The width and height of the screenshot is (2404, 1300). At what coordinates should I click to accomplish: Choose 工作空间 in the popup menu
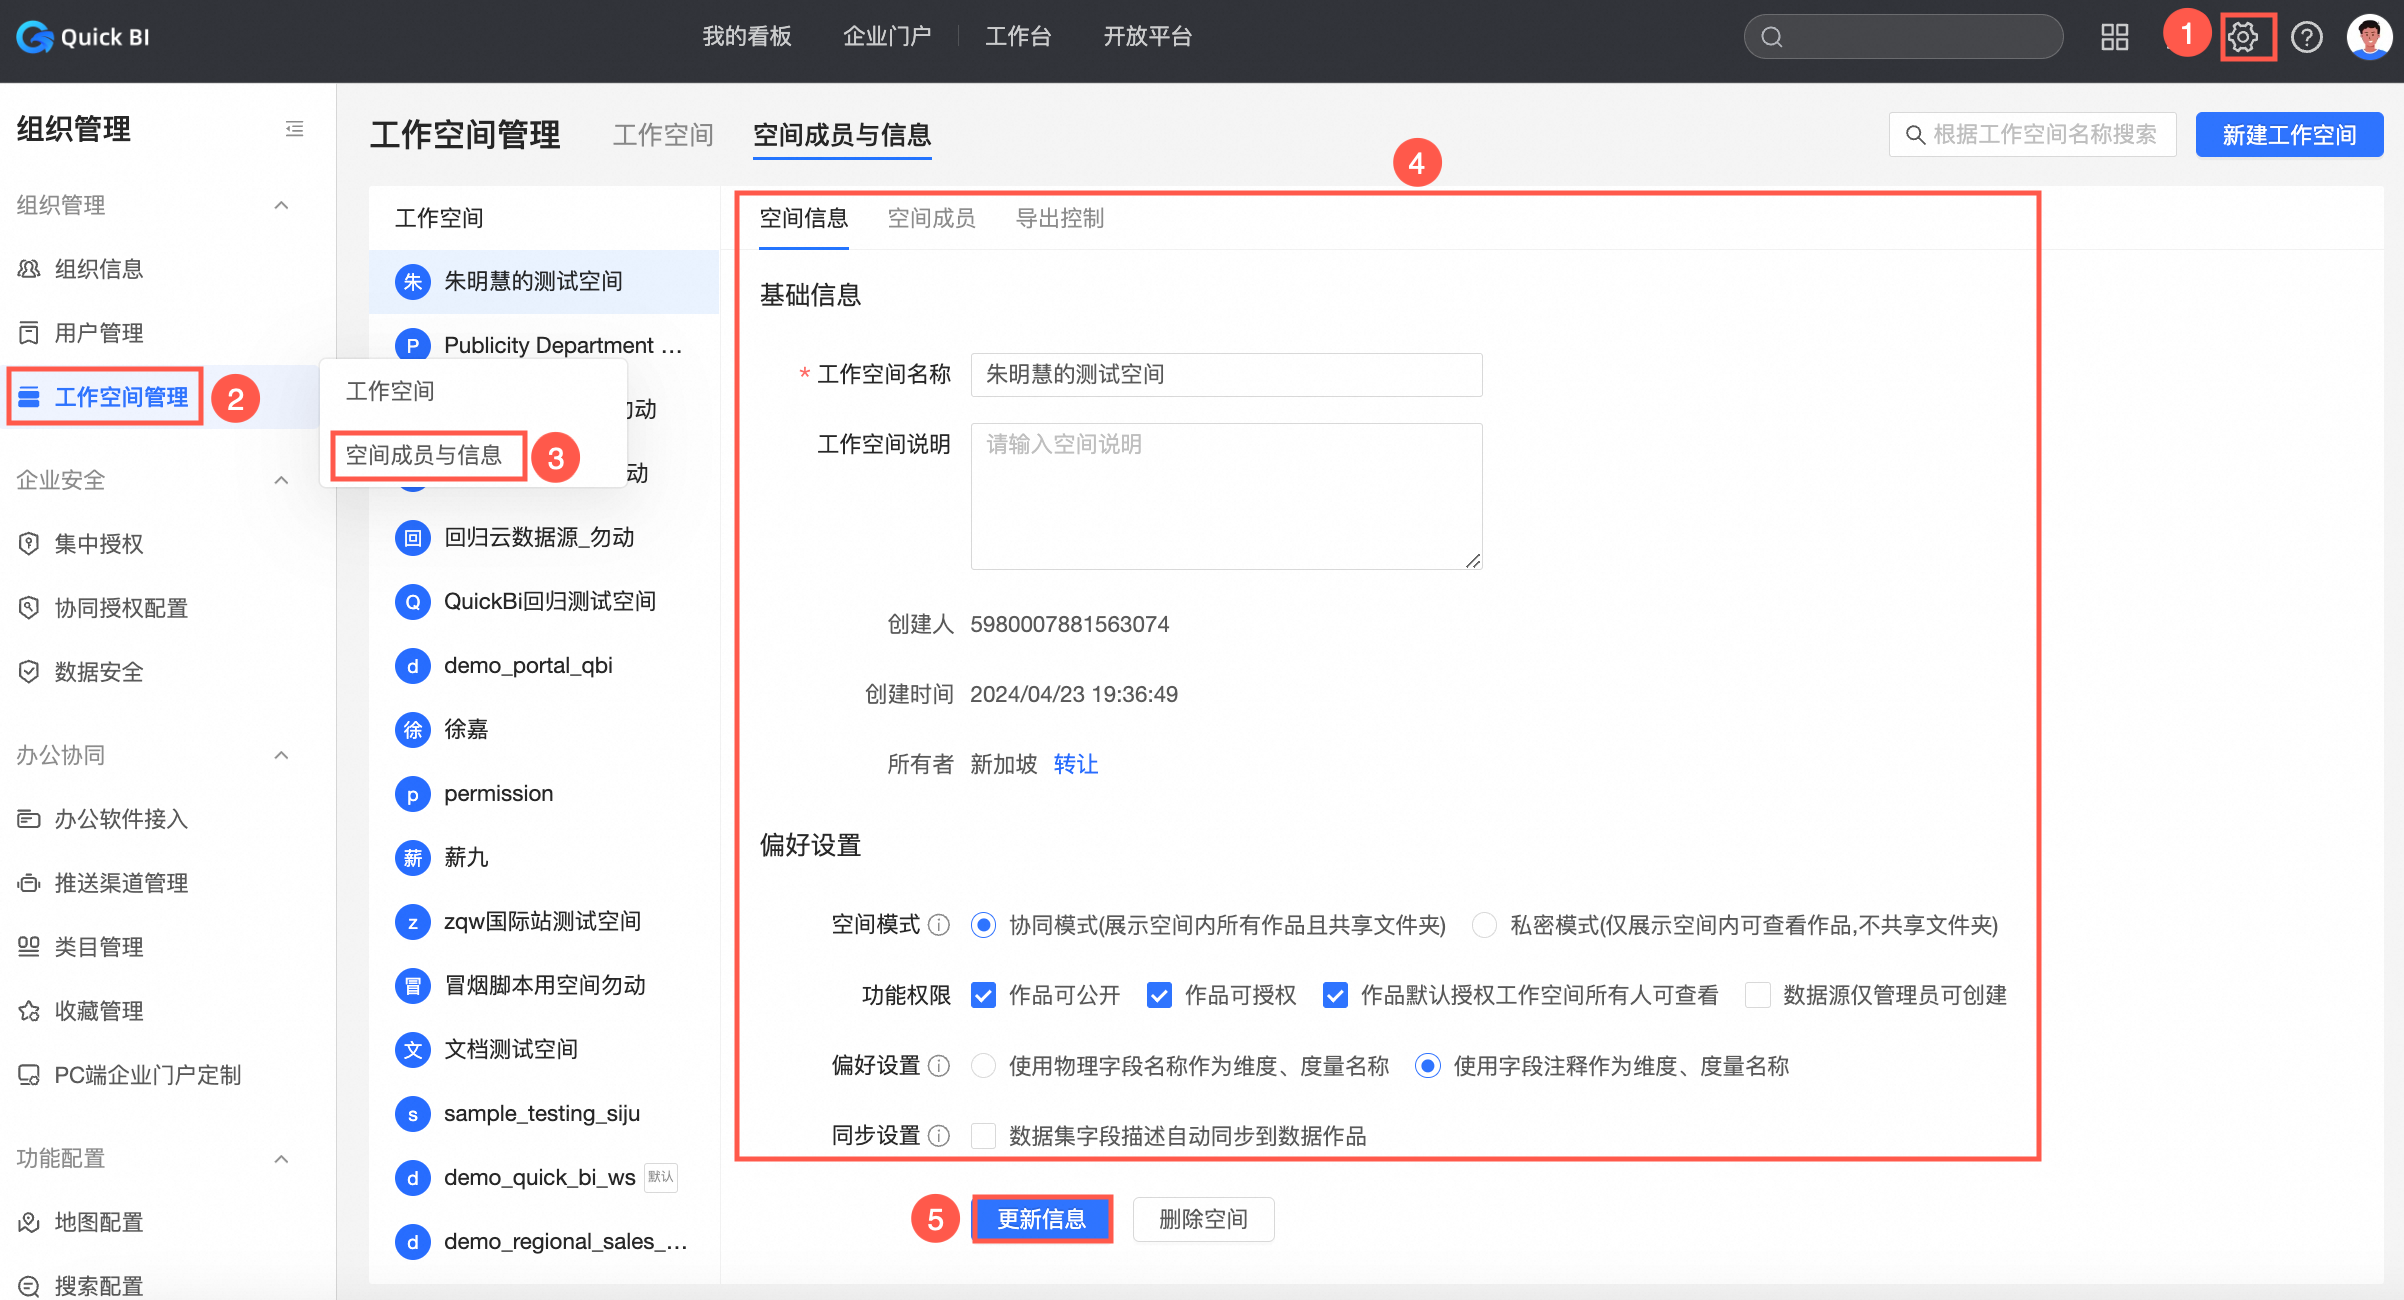(x=390, y=391)
